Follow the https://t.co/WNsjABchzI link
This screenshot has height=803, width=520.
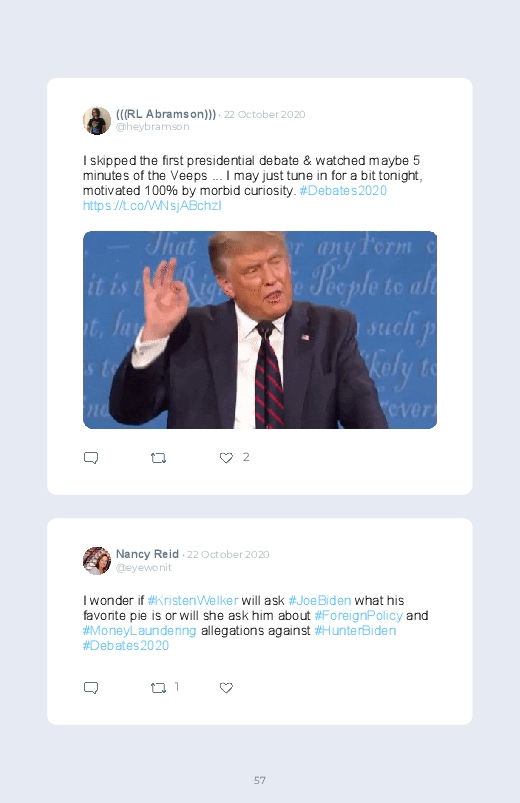[x=152, y=205]
